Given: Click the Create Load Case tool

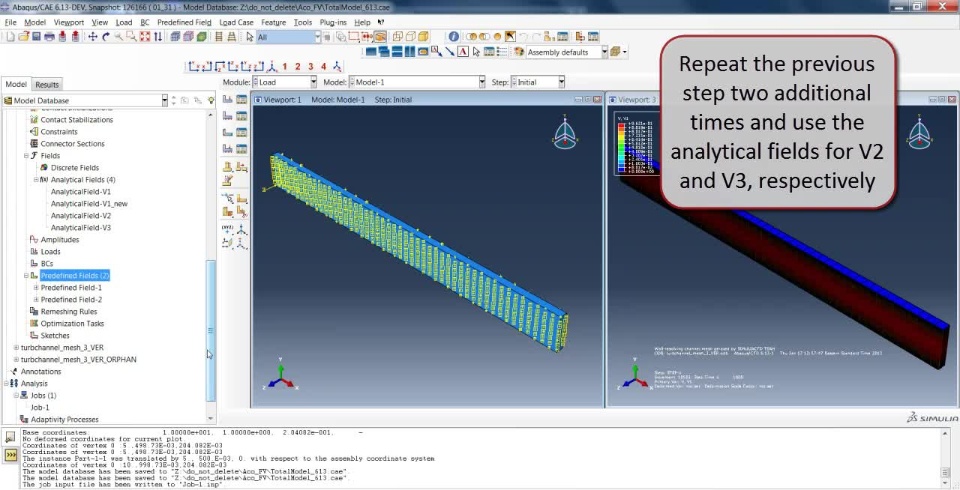Looking at the screenshot, I should pyautogui.click(x=228, y=148).
